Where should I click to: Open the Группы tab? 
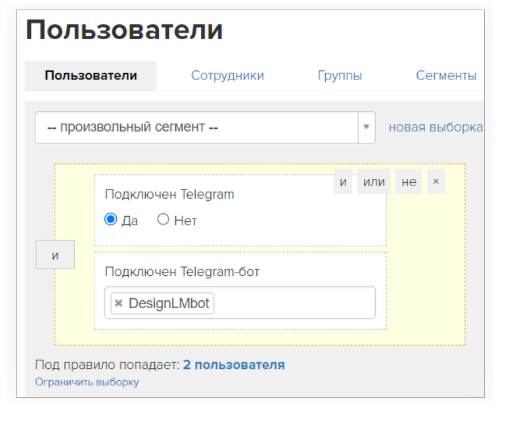340,76
